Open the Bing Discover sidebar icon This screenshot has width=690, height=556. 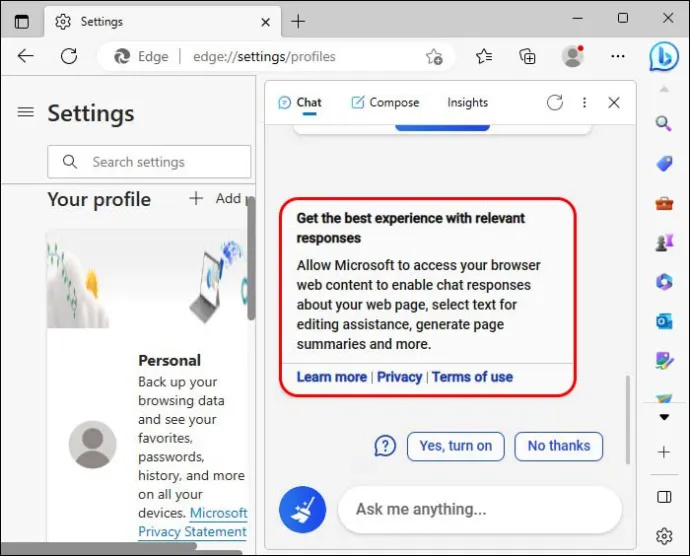click(664, 56)
